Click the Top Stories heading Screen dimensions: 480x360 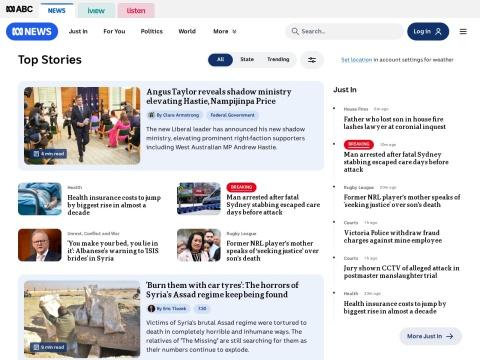[x=50, y=60]
